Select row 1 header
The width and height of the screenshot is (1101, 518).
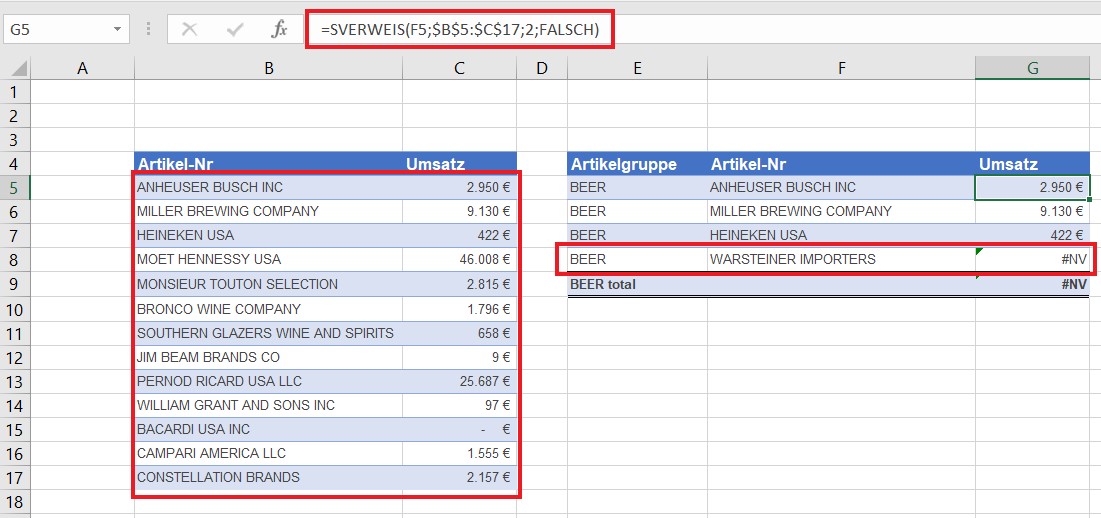tap(15, 92)
